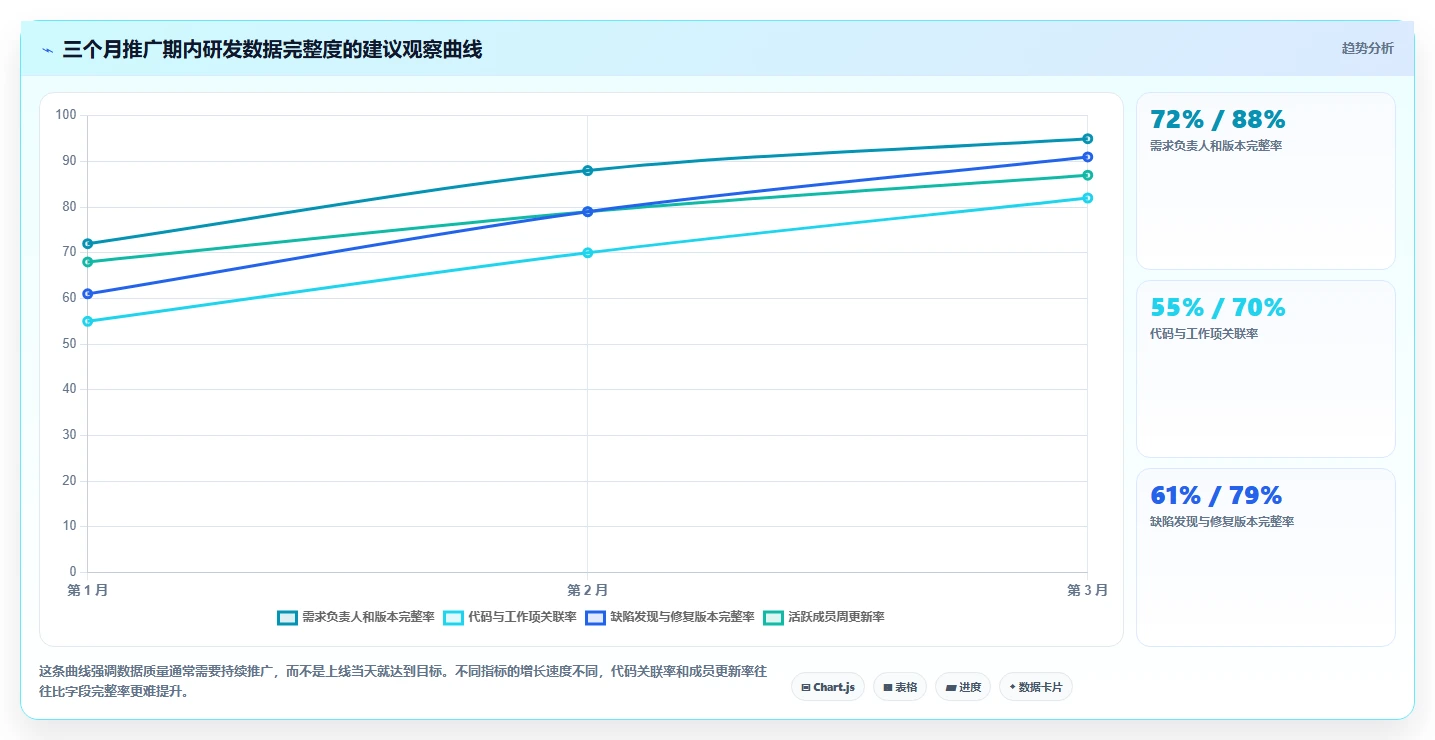Click the description paragraph below the chart
1435x740 pixels.
[403, 681]
